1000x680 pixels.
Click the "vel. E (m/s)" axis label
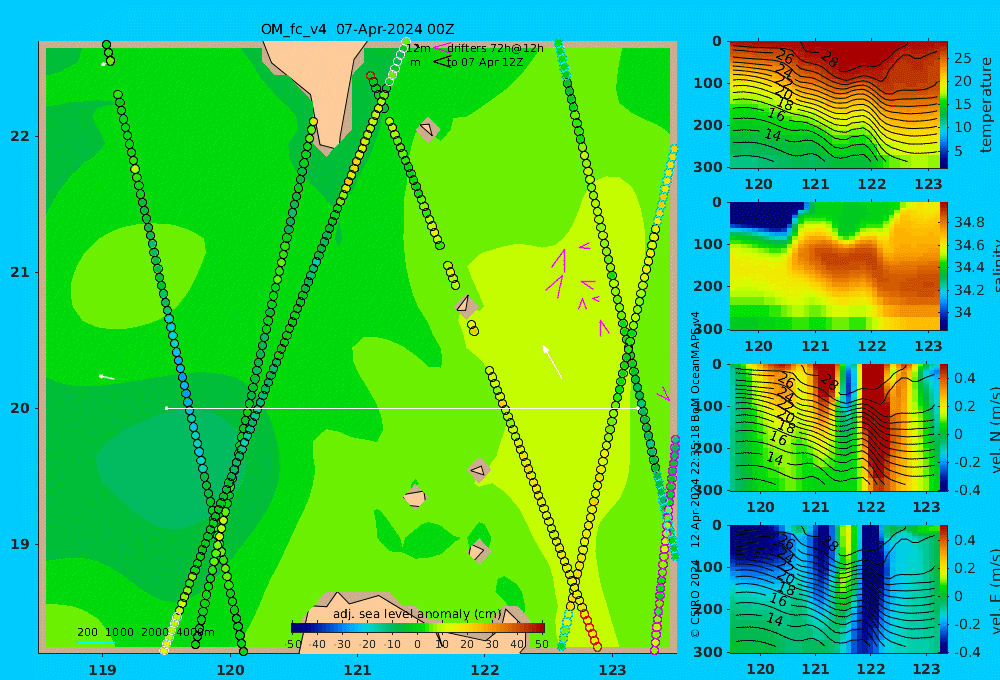994,591
